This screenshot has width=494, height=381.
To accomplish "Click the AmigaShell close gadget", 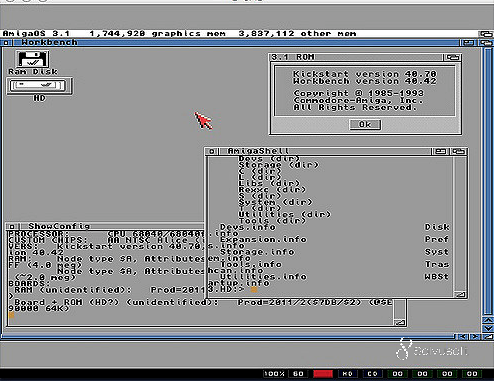I will (x=212, y=151).
